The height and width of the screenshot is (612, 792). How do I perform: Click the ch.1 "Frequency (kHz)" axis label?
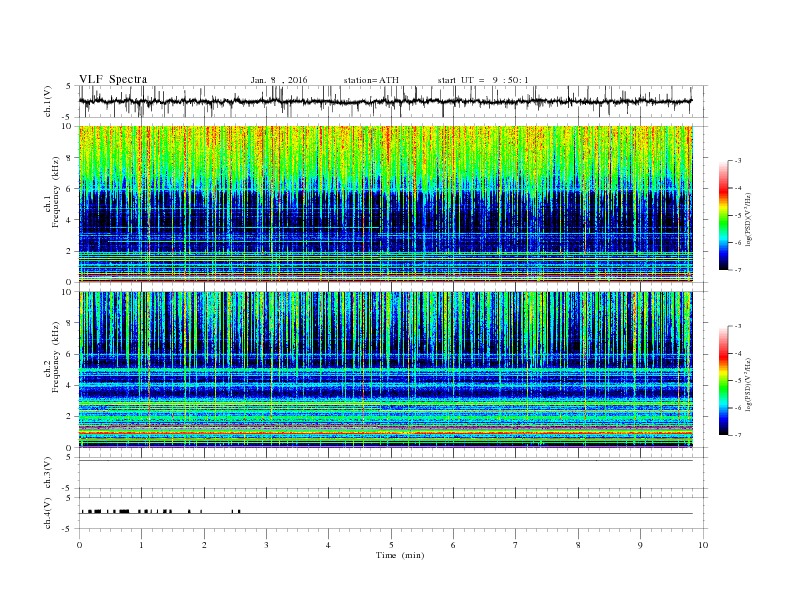coord(56,192)
